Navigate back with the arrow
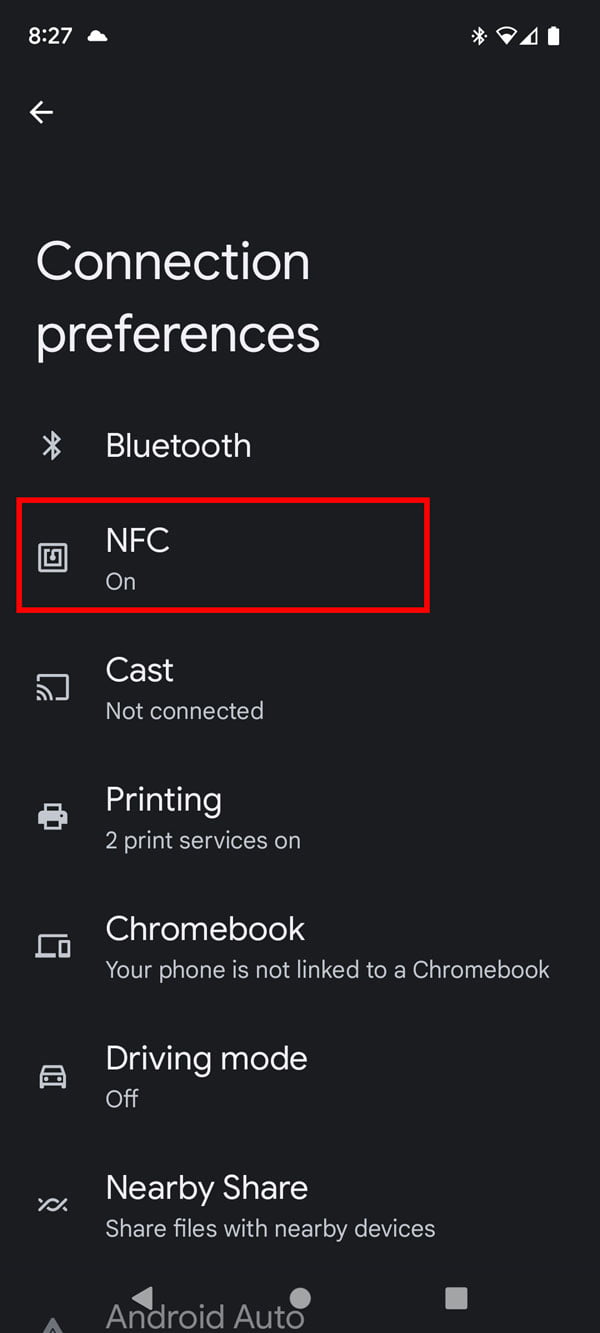The height and width of the screenshot is (1333, 600). (x=41, y=112)
